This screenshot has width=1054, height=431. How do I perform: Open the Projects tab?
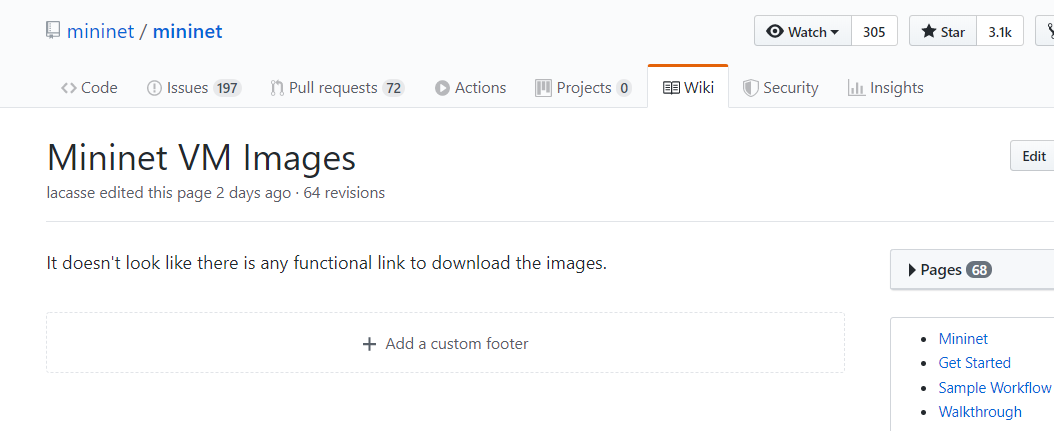pos(583,88)
